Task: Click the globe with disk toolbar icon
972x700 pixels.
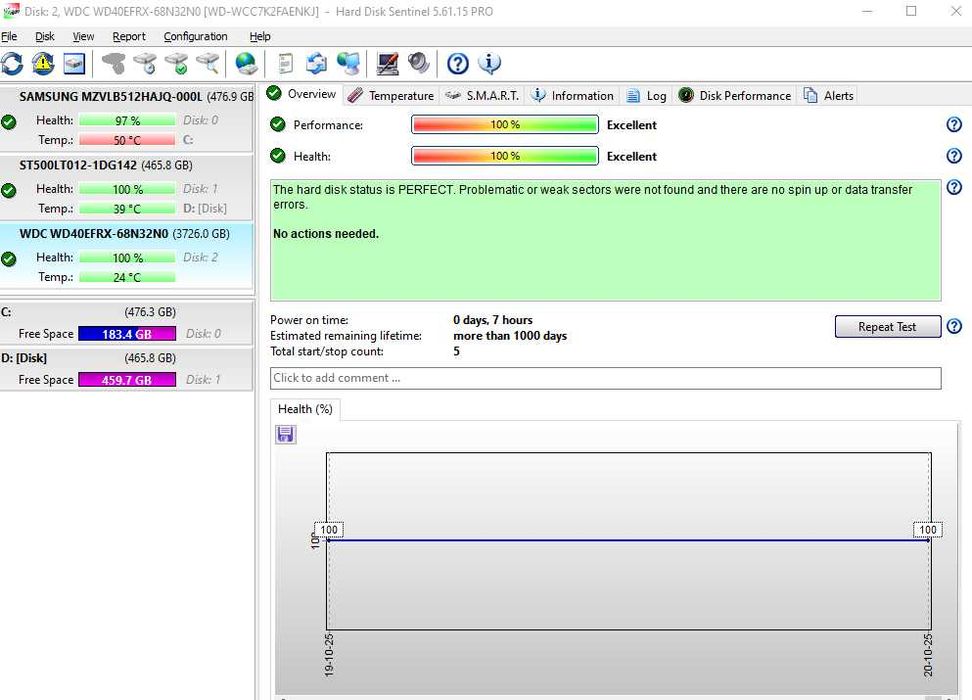Action: 246,64
